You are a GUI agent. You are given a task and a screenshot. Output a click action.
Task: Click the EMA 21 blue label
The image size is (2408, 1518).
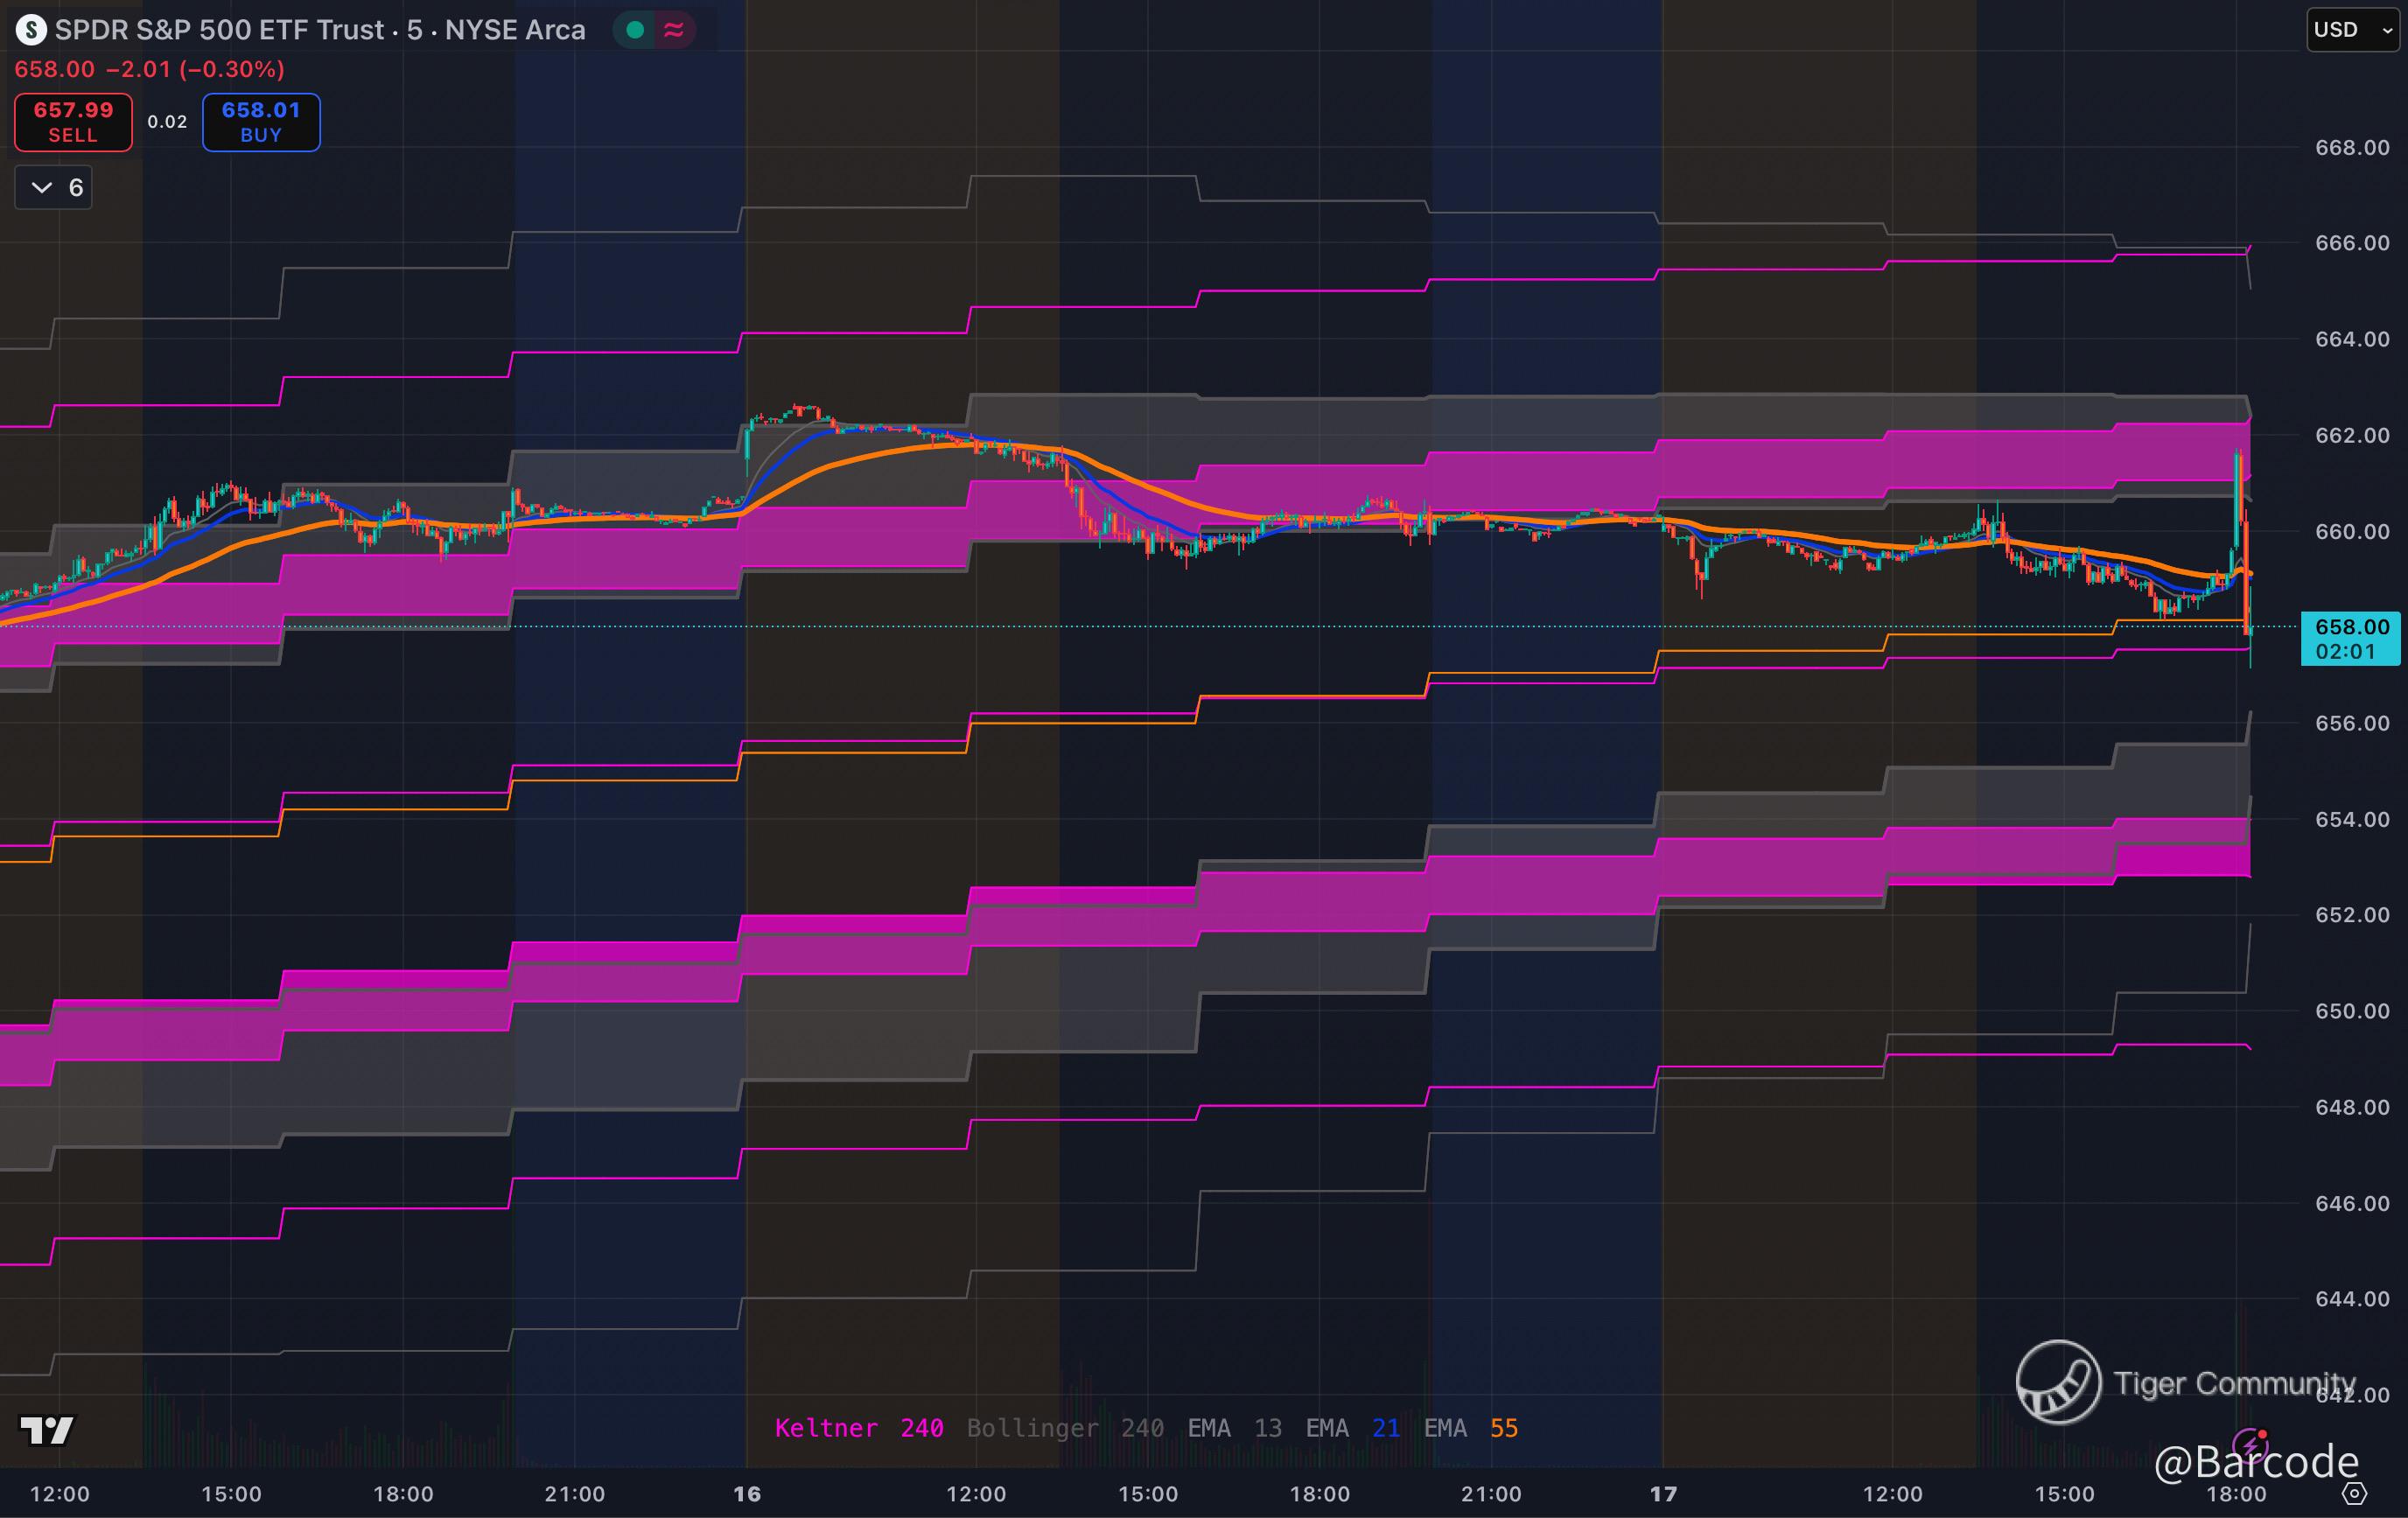click(x=1352, y=1428)
